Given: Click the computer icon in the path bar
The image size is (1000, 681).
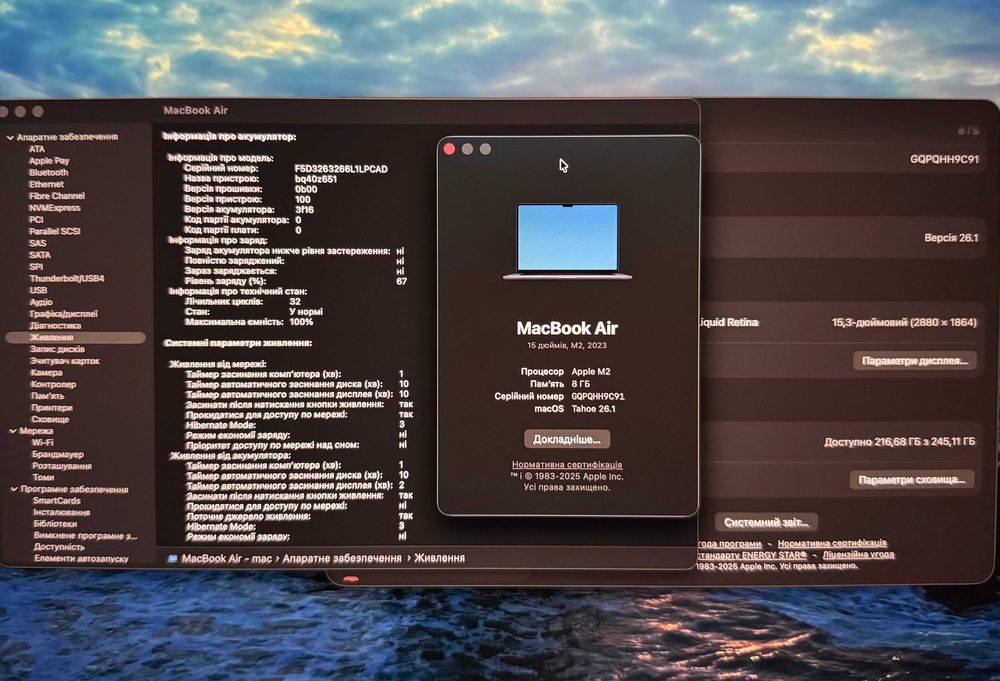Looking at the screenshot, I should click(x=172, y=559).
